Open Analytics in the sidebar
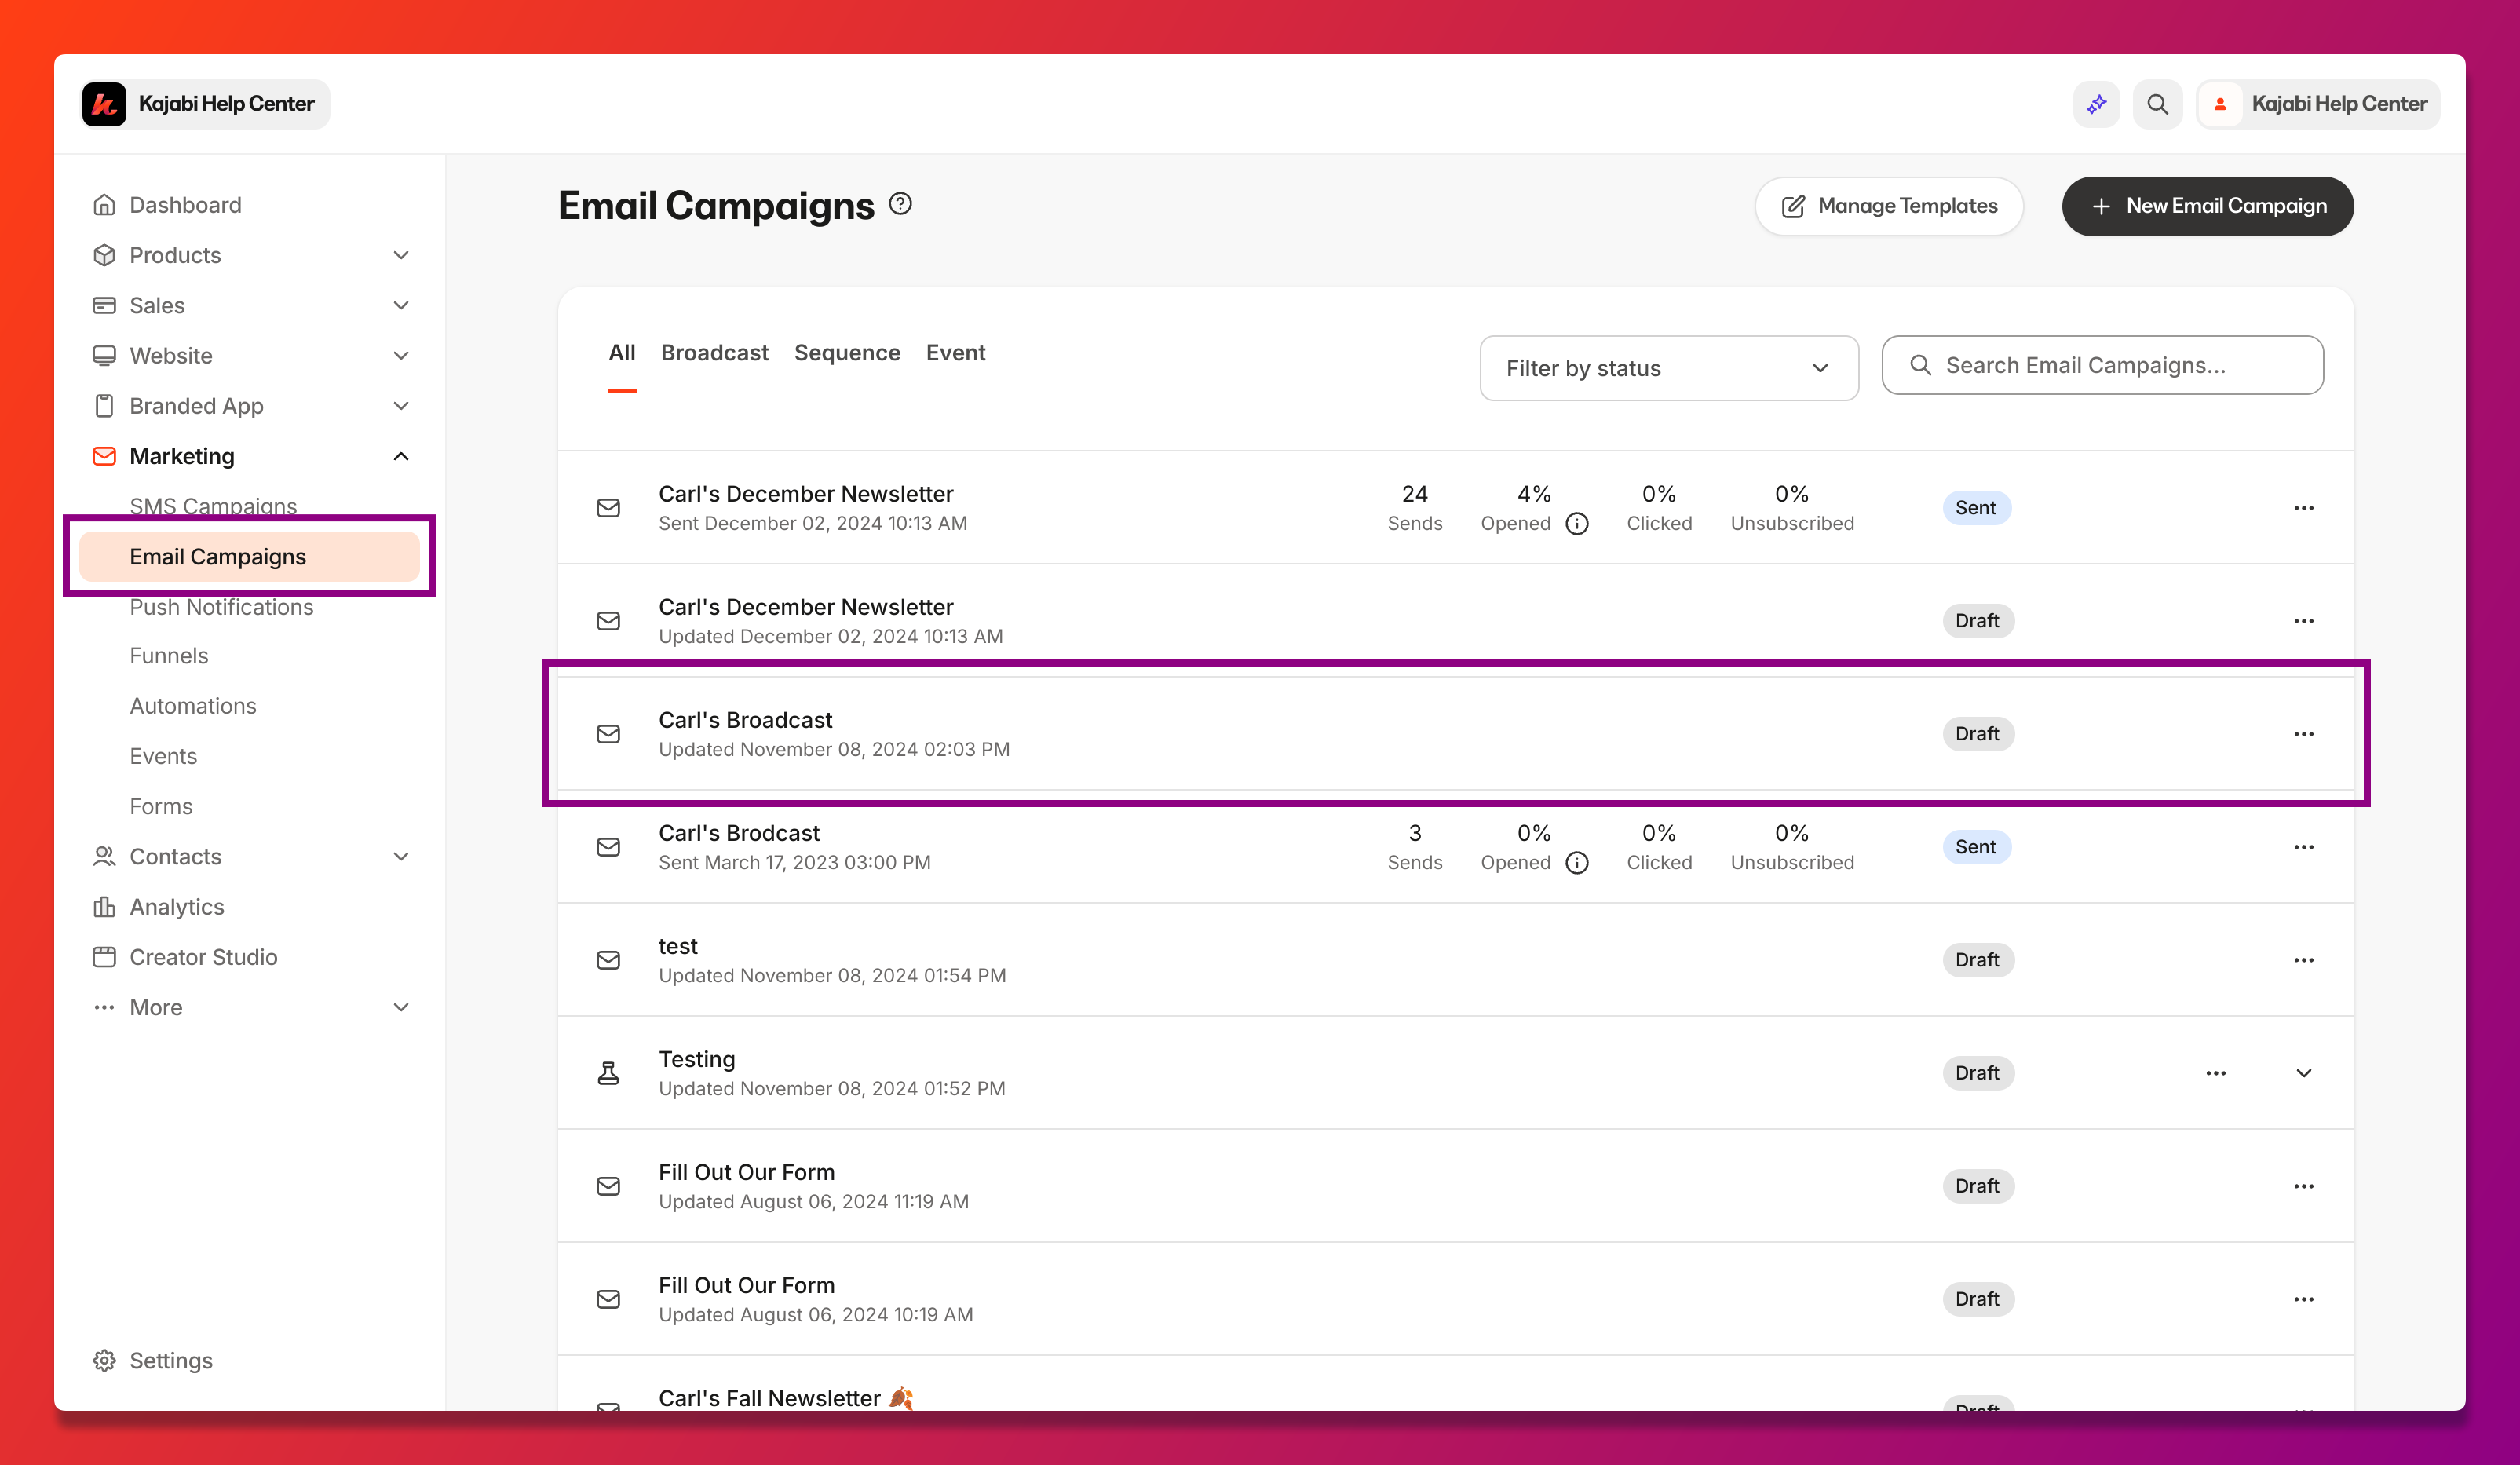This screenshot has width=2520, height=1465. coord(176,907)
